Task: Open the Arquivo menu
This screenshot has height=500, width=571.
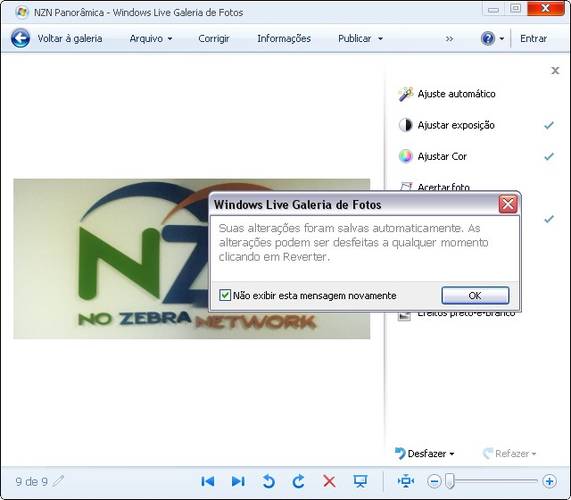Action: 151,39
